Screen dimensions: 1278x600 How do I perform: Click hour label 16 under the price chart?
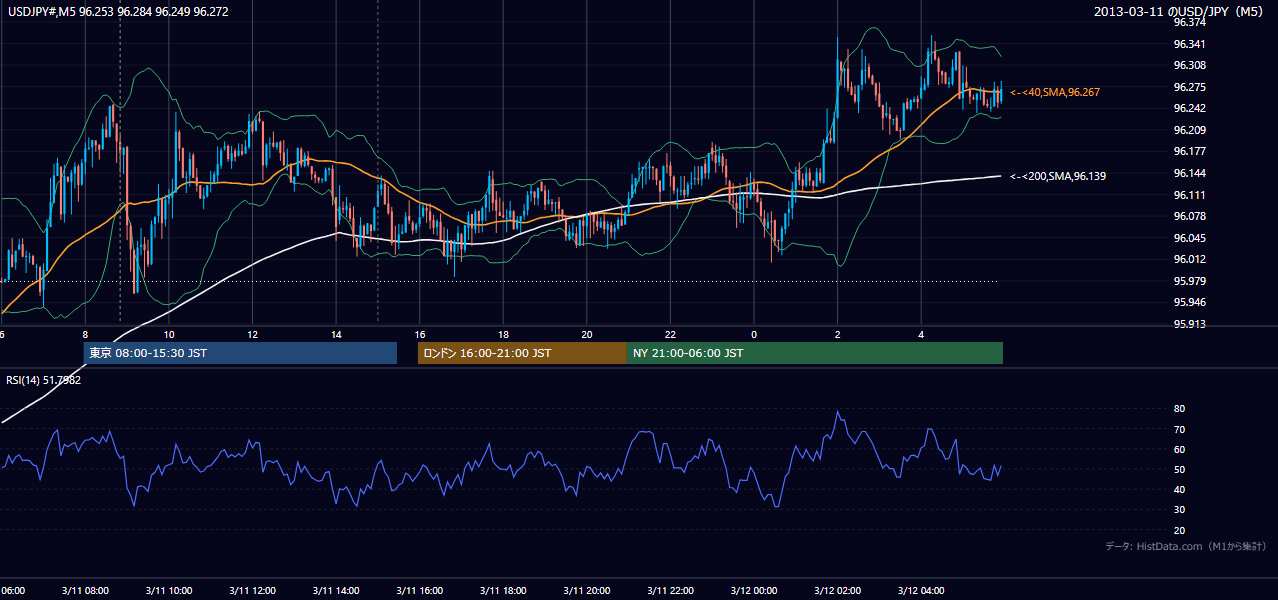(x=420, y=334)
